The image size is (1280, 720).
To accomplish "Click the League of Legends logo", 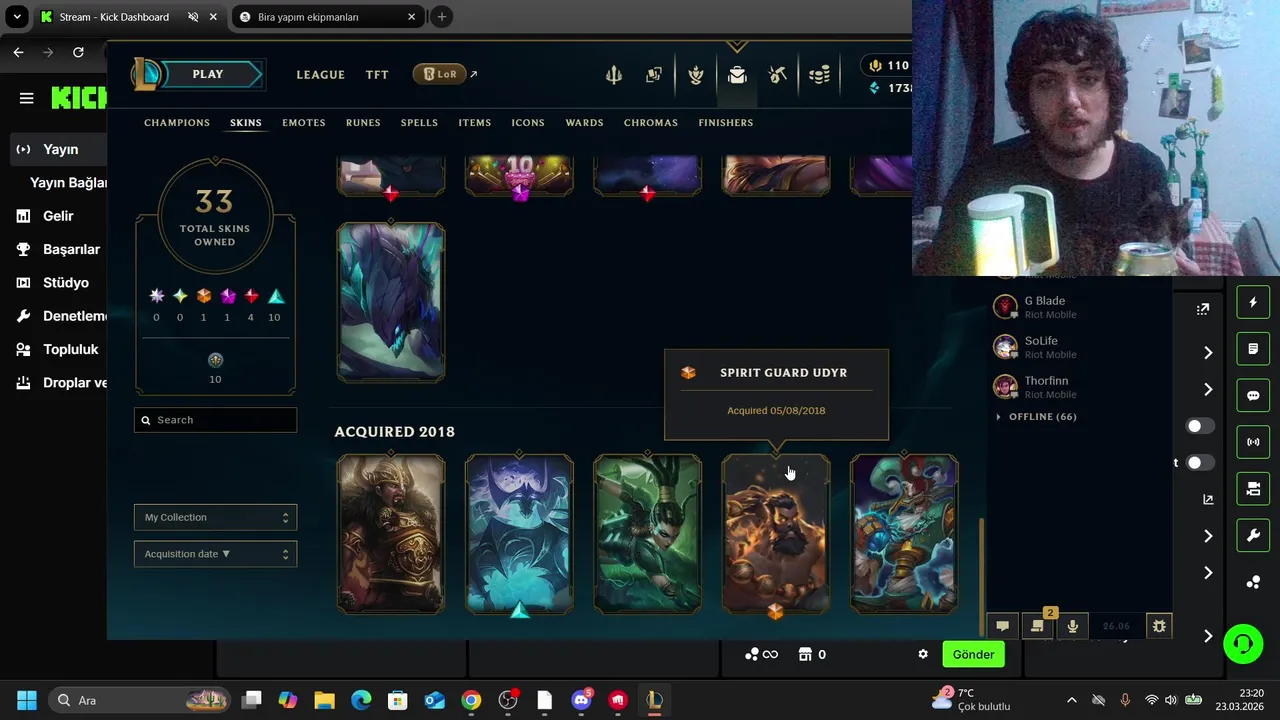I will pyautogui.click(x=148, y=74).
